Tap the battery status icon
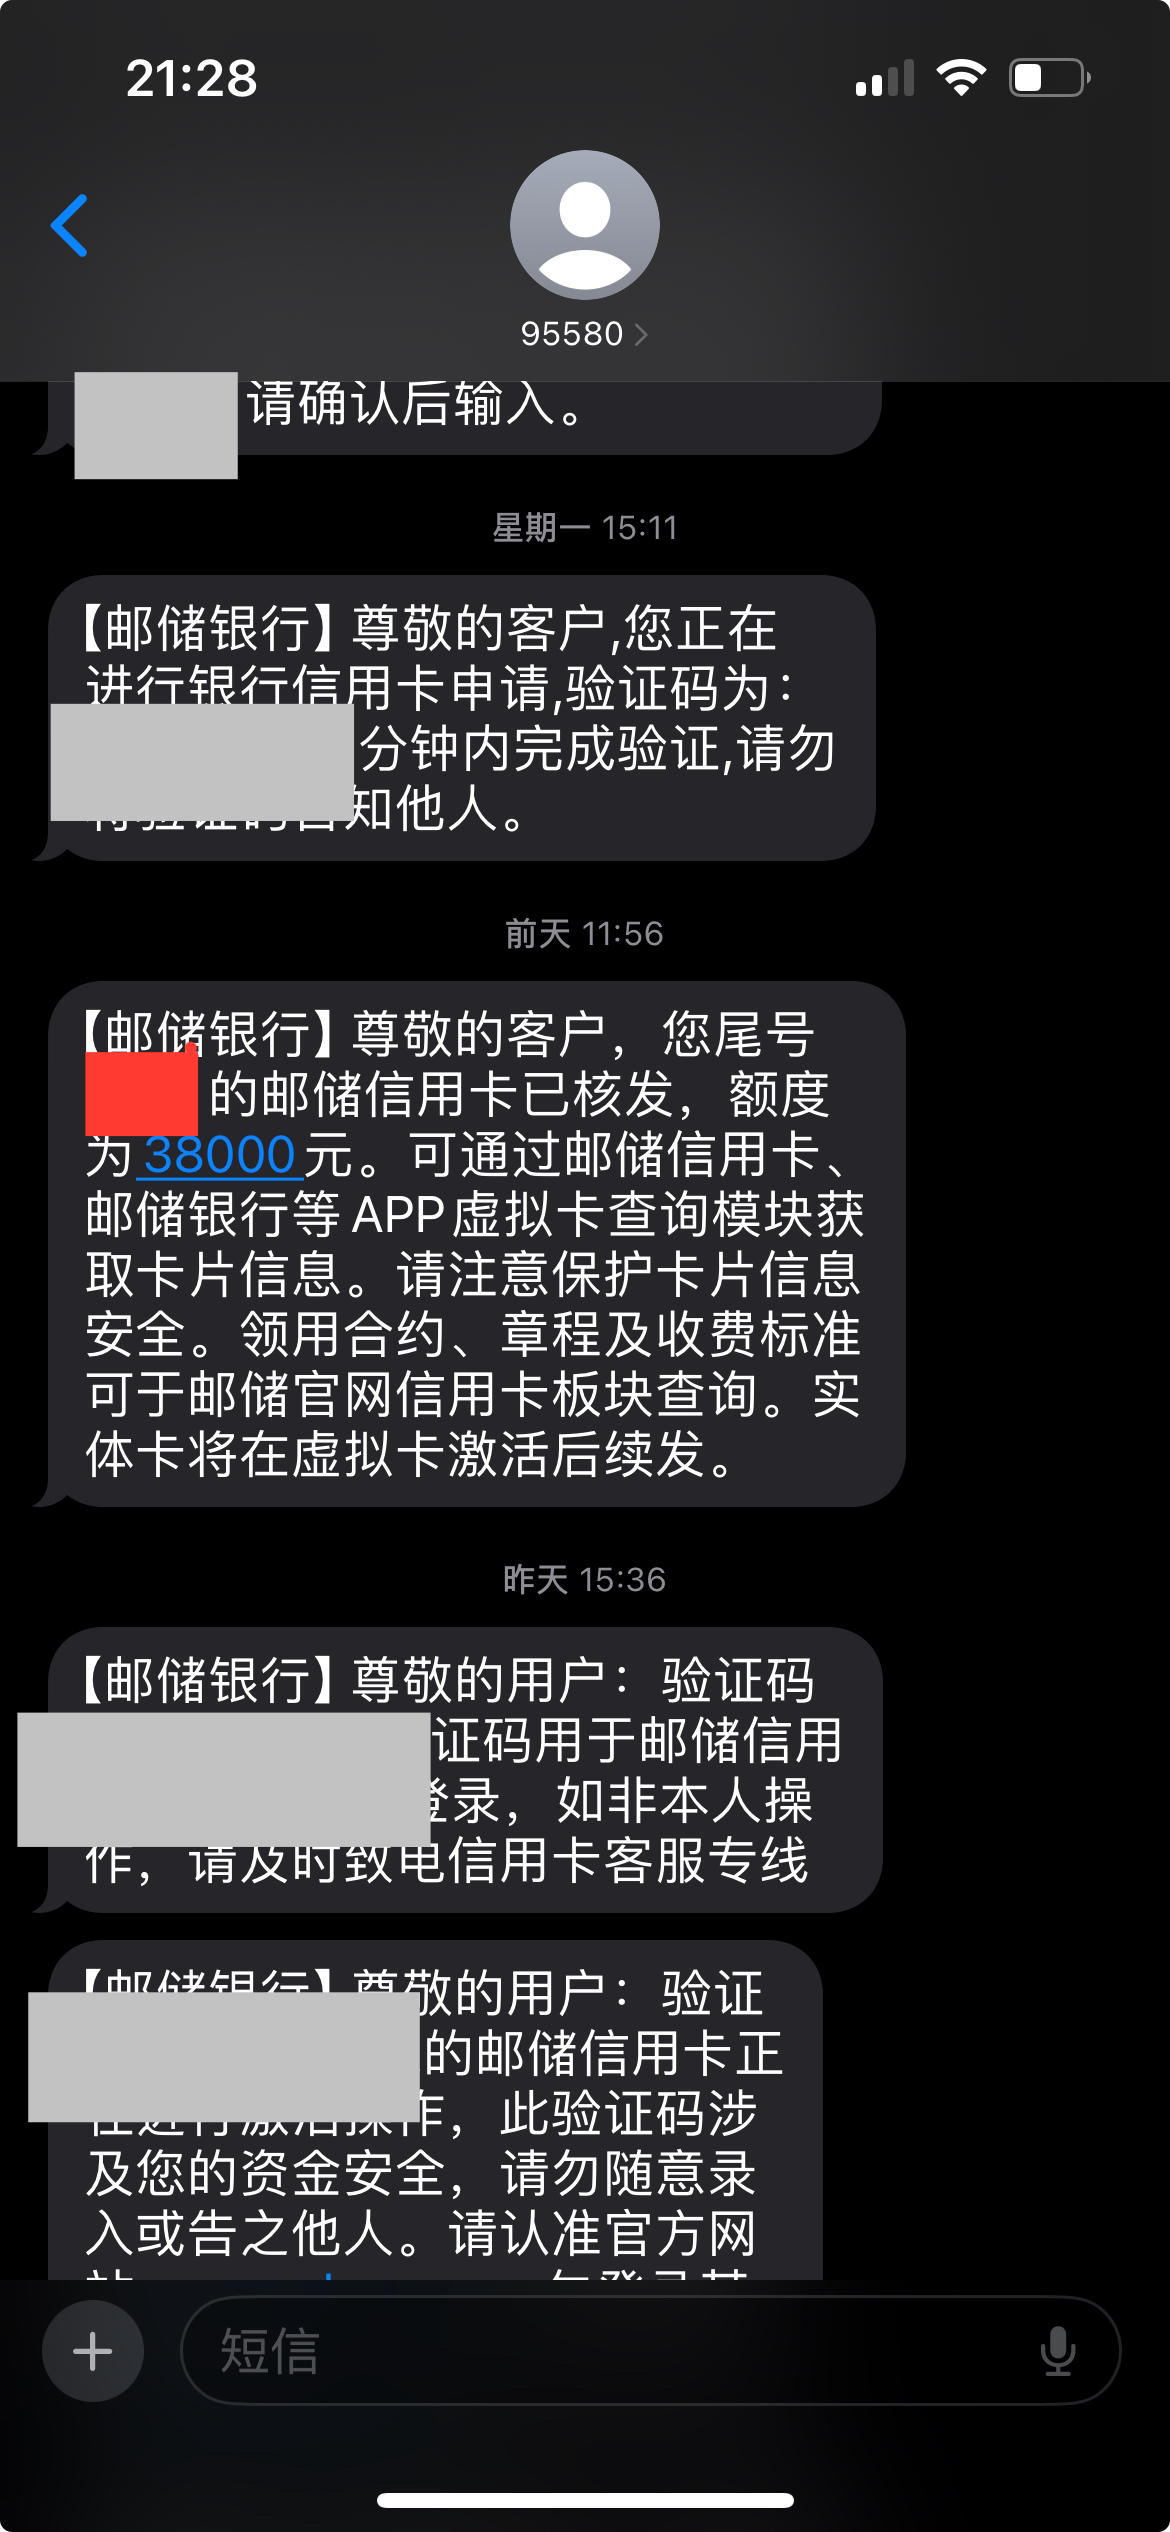The height and width of the screenshot is (2532, 1170). click(x=1049, y=77)
